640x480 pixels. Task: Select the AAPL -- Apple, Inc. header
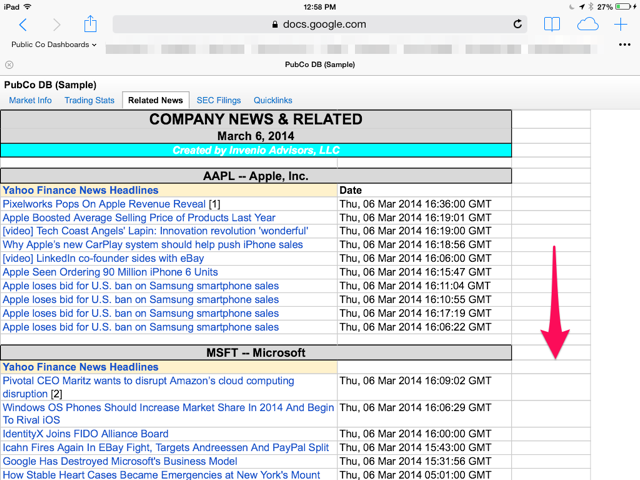tap(256, 176)
